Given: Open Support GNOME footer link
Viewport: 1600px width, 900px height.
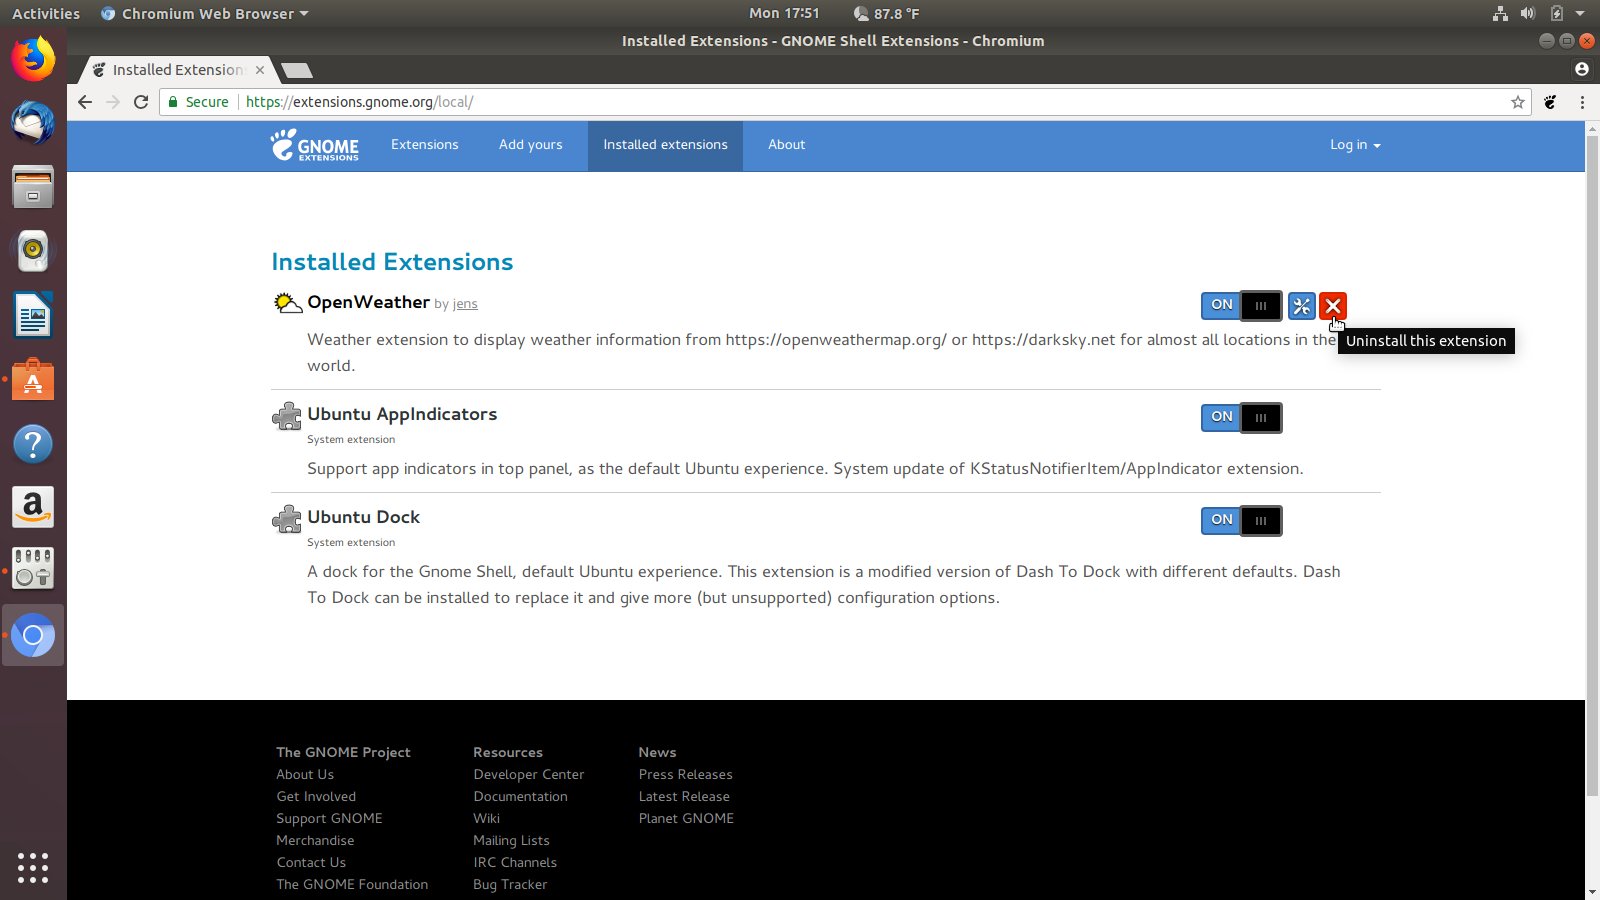Looking at the screenshot, I should [329, 818].
